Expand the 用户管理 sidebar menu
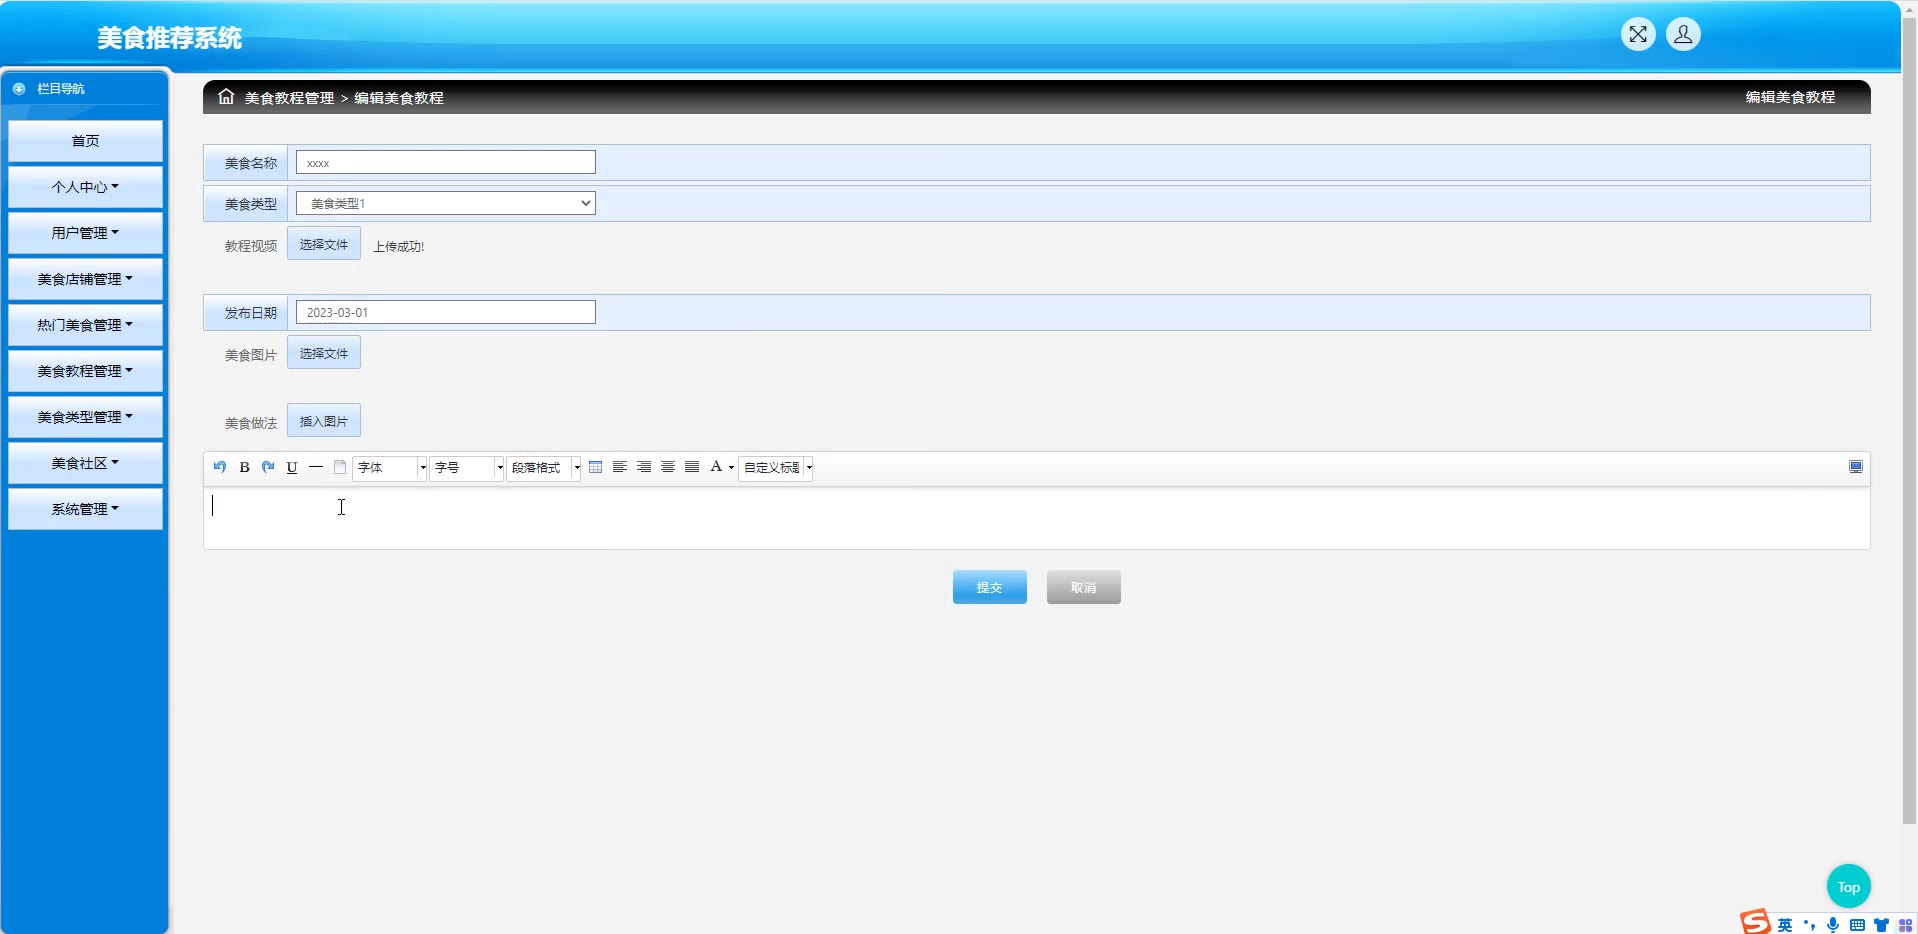 pyautogui.click(x=85, y=233)
